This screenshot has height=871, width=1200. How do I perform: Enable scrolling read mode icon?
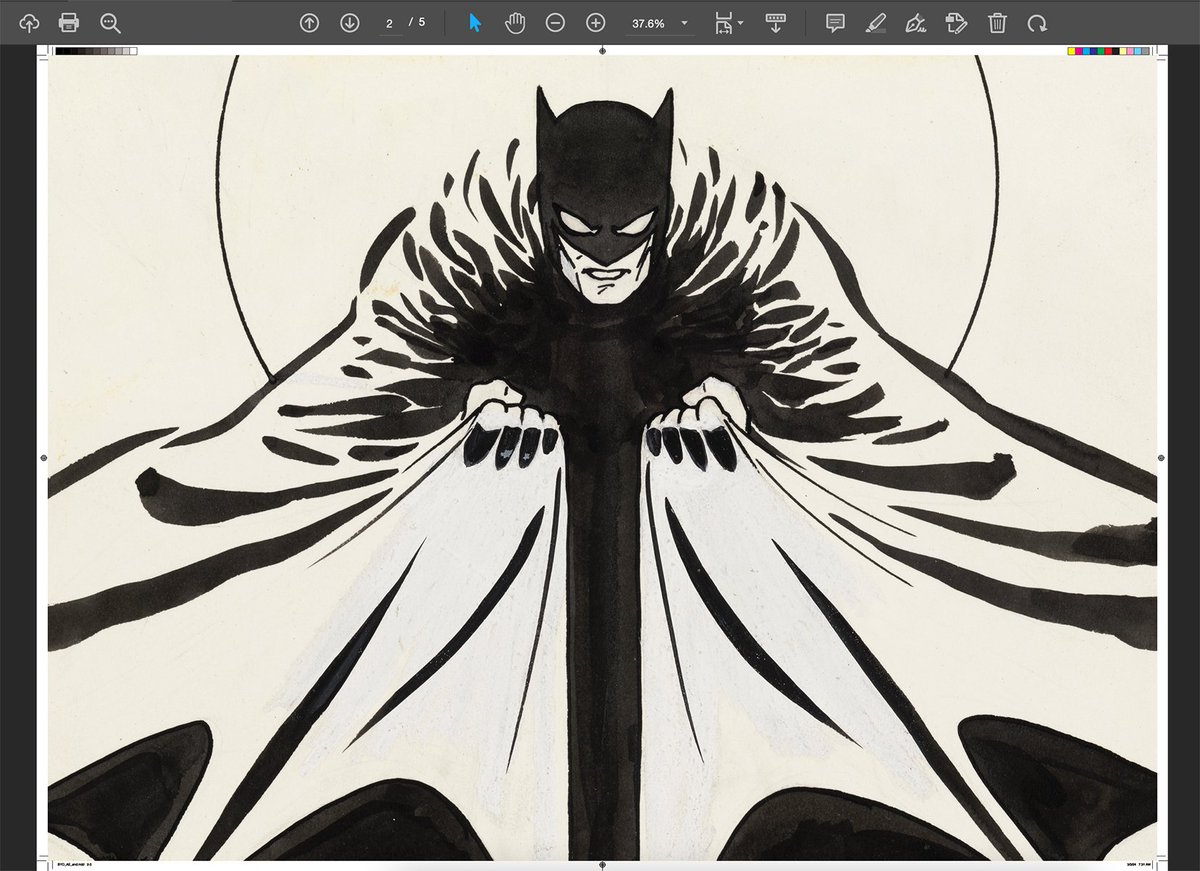(775, 22)
